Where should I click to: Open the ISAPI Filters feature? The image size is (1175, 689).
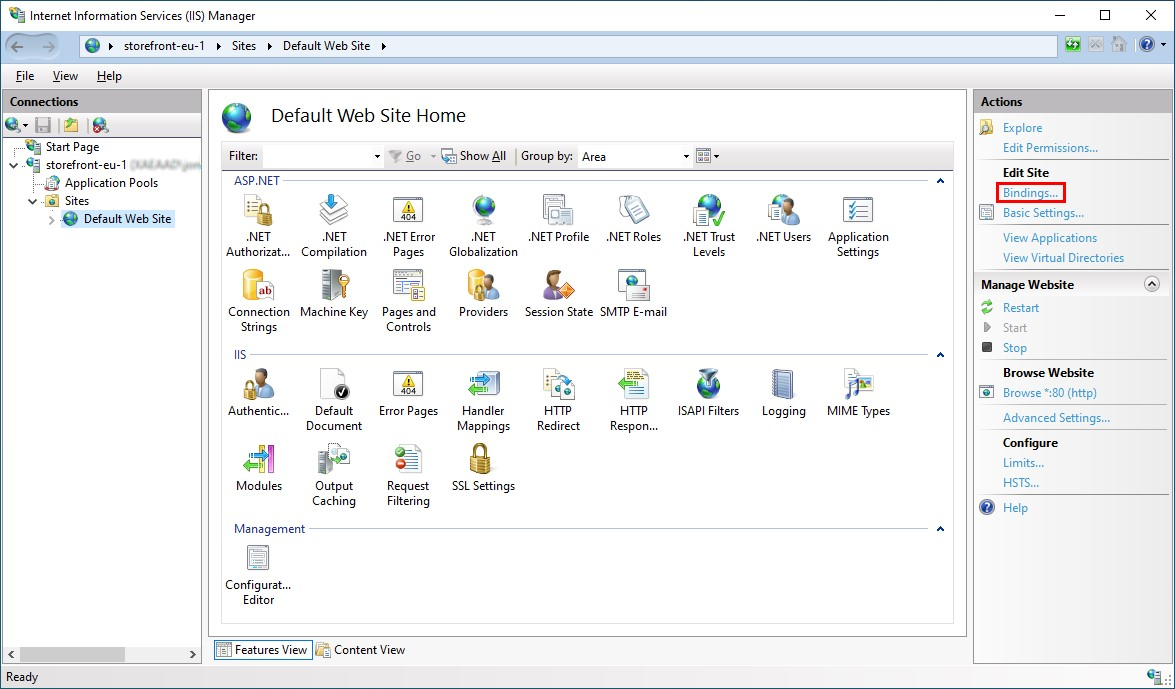coord(708,386)
